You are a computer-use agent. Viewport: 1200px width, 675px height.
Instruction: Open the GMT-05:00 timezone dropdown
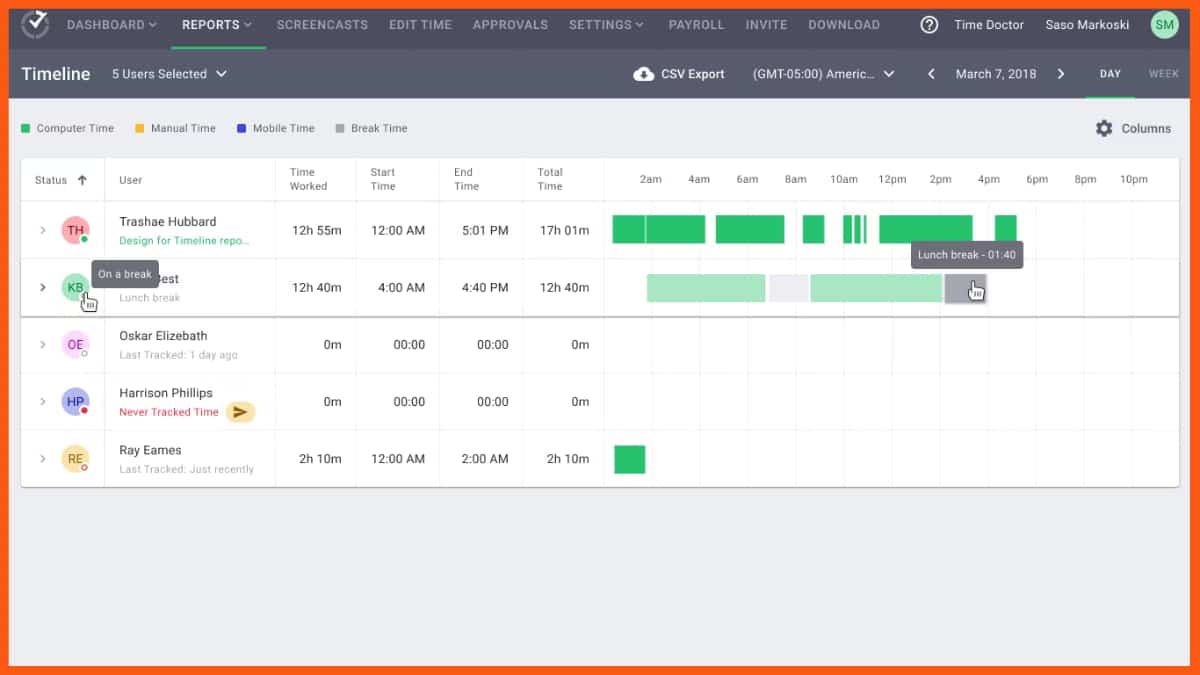point(822,73)
